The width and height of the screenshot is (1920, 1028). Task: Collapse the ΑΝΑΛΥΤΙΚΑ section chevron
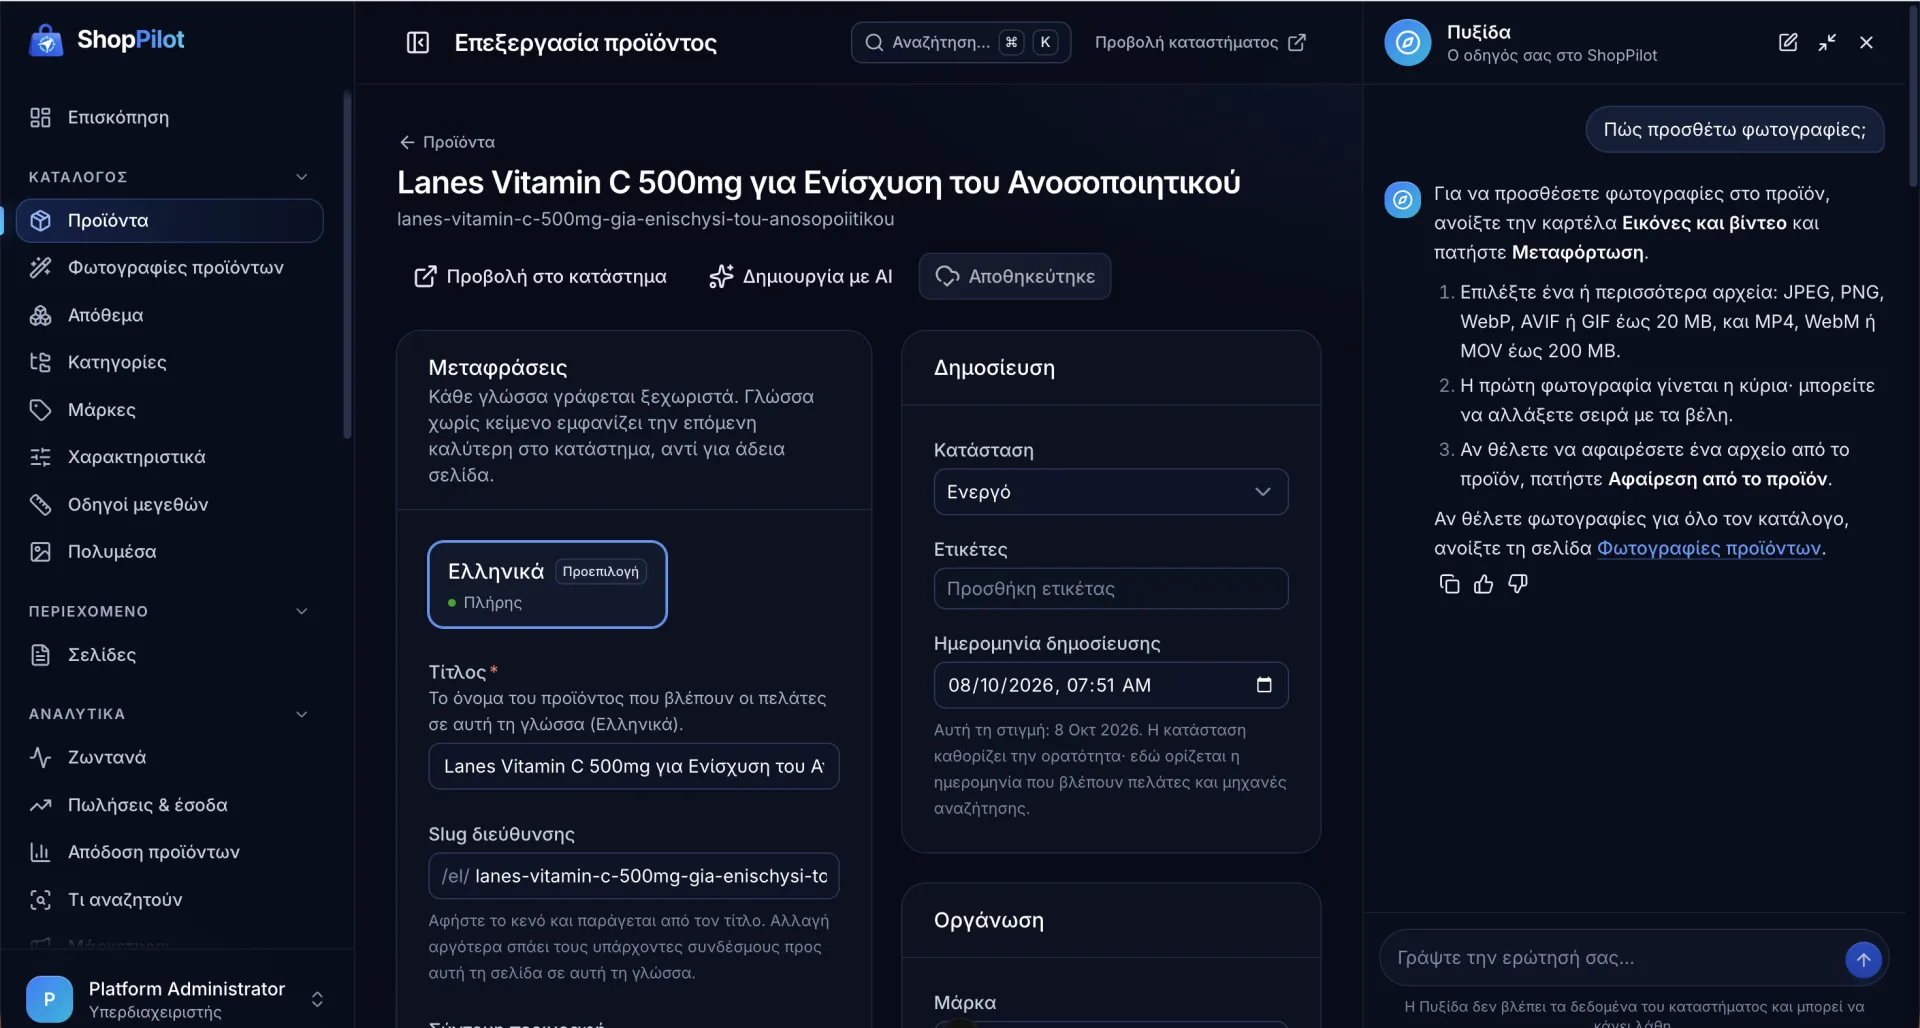coord(301,714)
